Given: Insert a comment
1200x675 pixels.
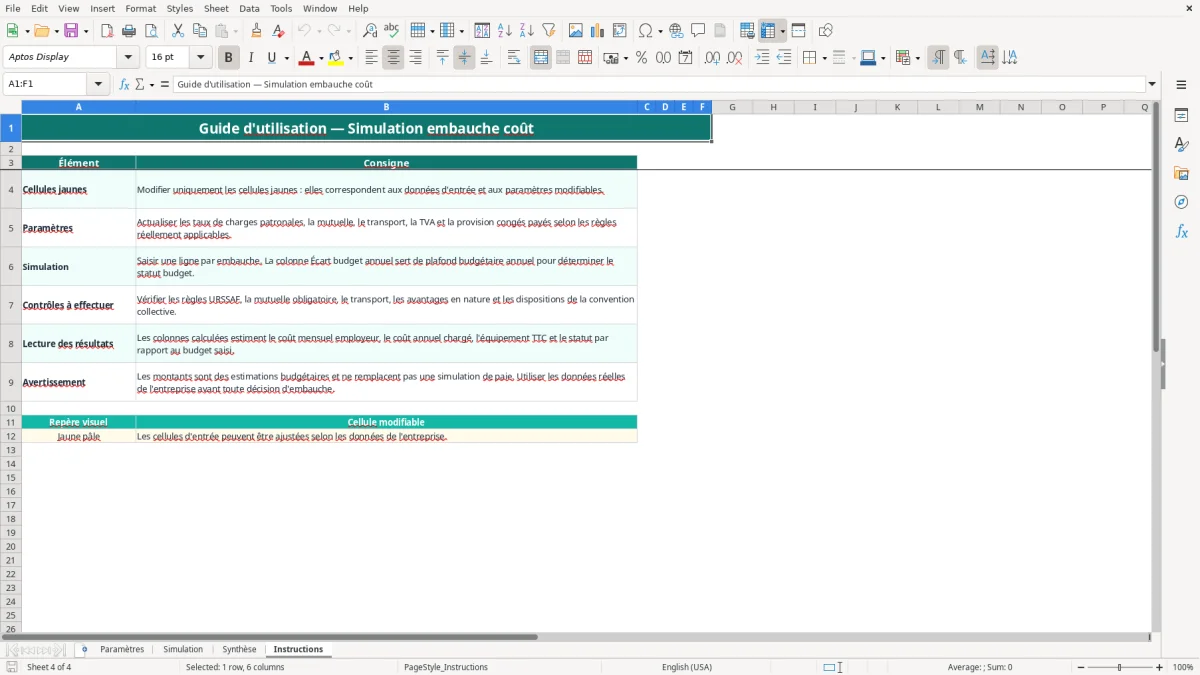Looking at the screenshot, I should tap(698, 31).
